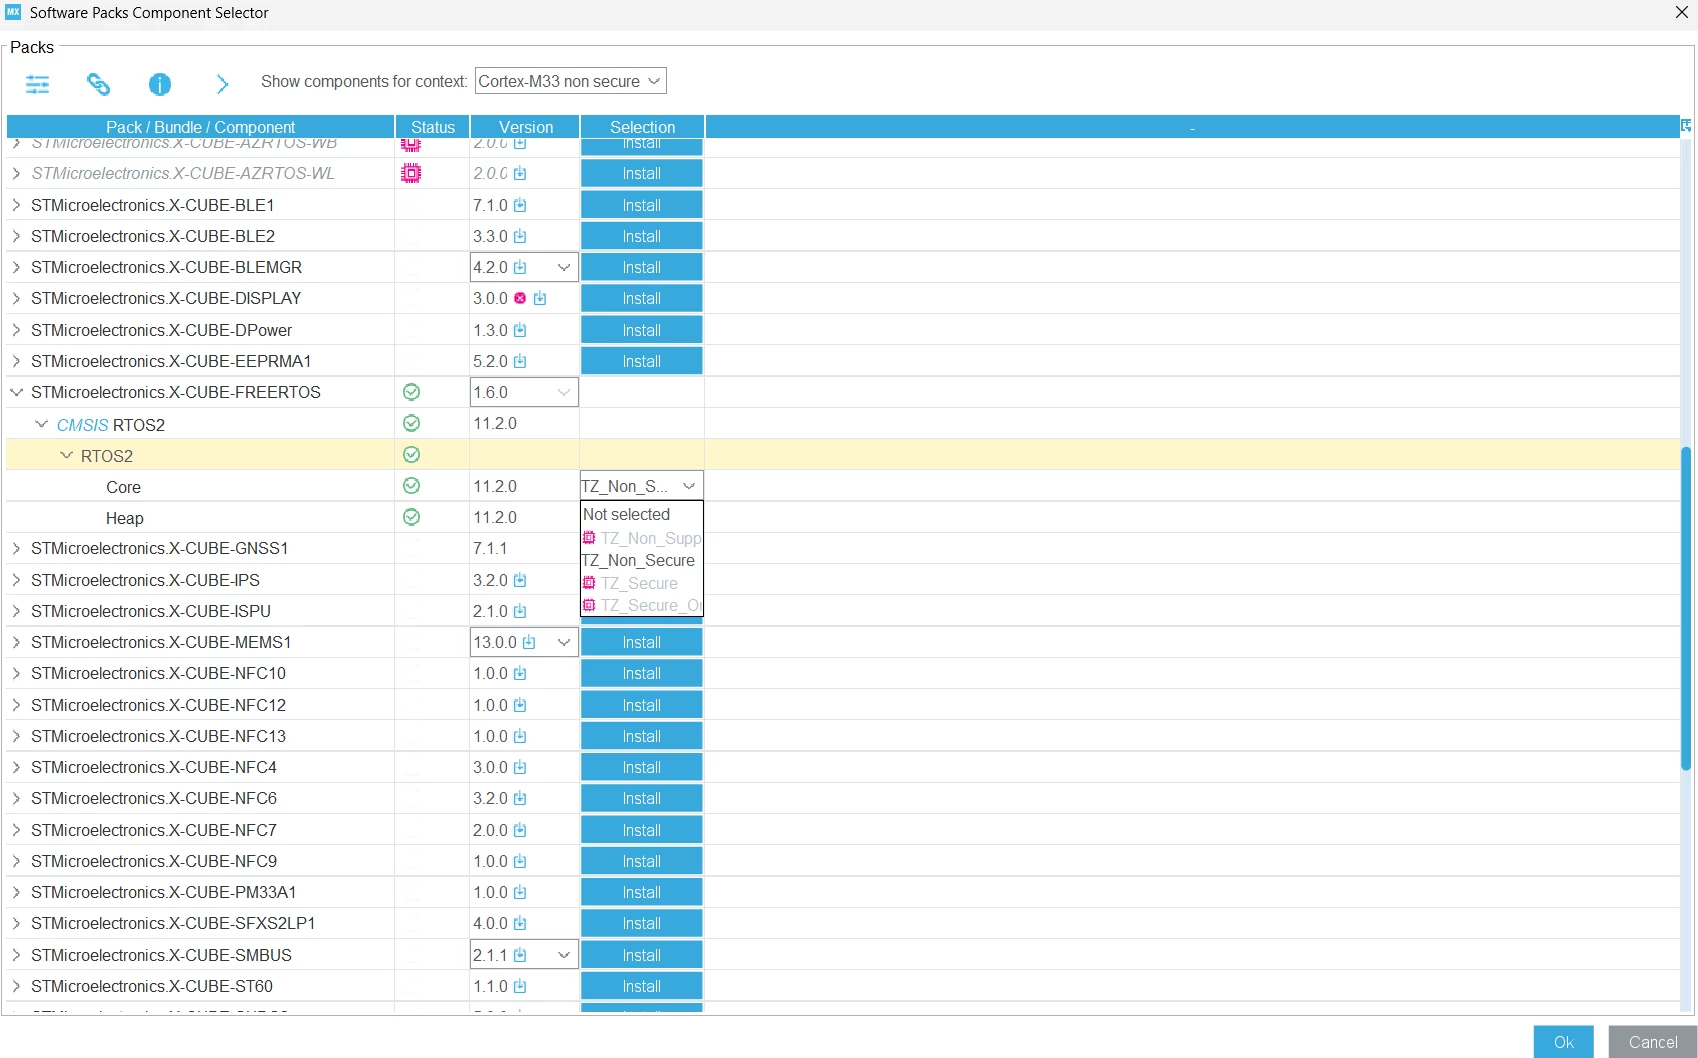Click the chain link dependencies icon
This screenshot has width=1698, height=1058.
[x=98, y=84]
